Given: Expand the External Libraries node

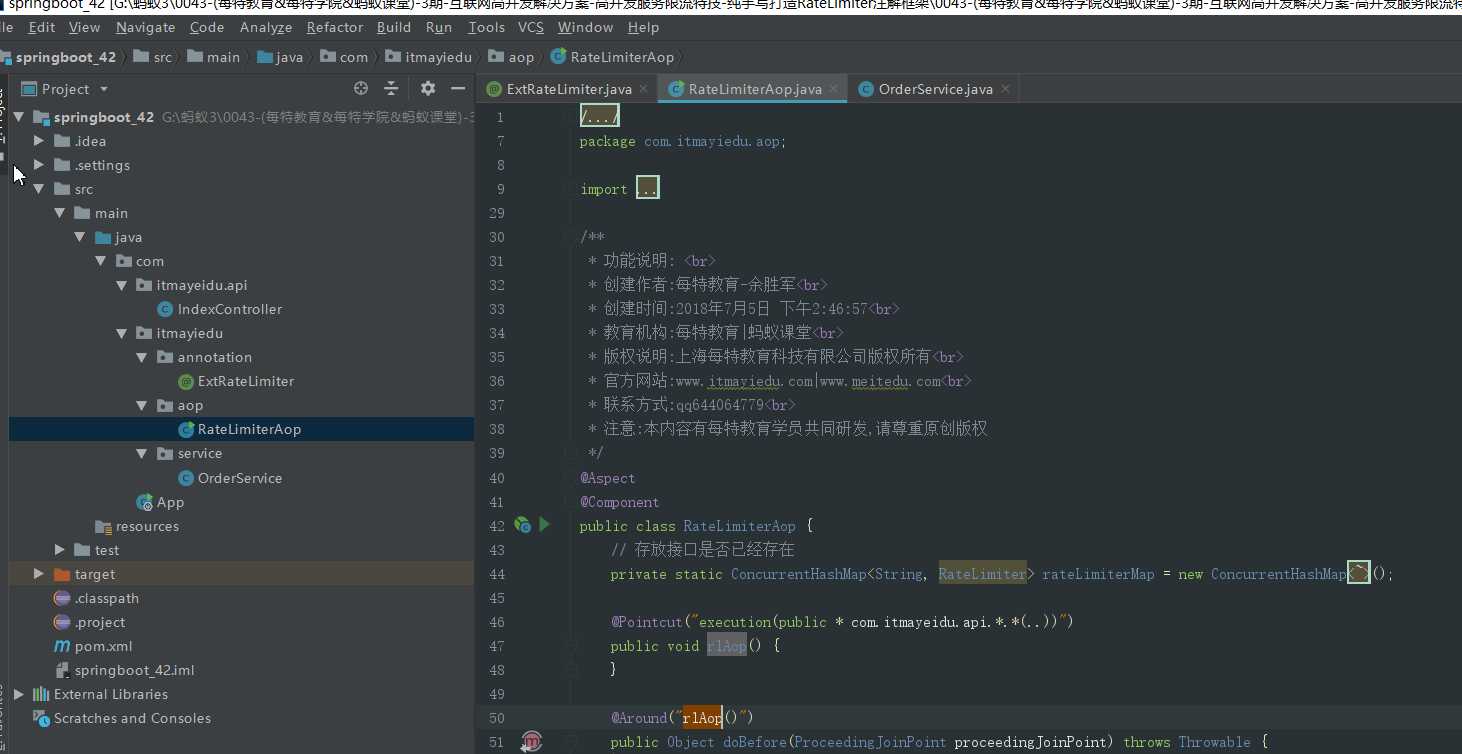Looking at the screenshot, I should (19, 694).
